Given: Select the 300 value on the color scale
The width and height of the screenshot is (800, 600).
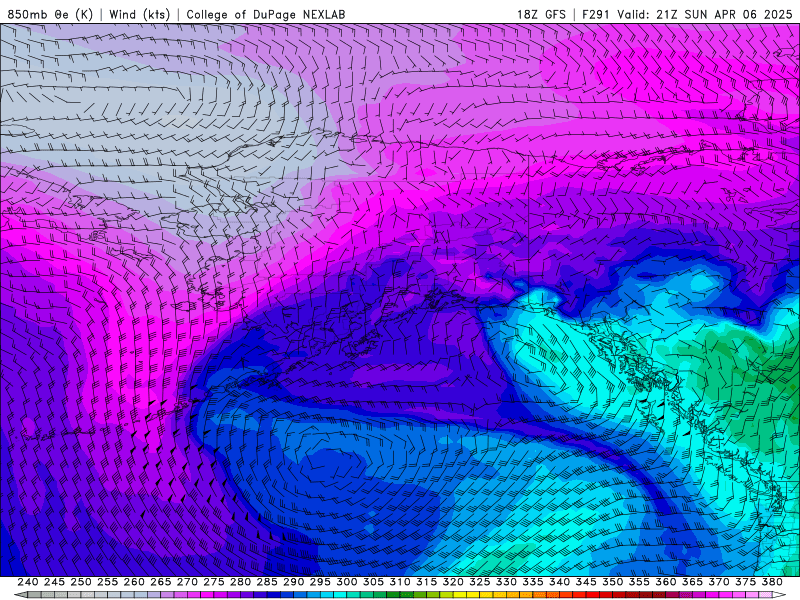Looking at the screenshot, I should point(347,582).
